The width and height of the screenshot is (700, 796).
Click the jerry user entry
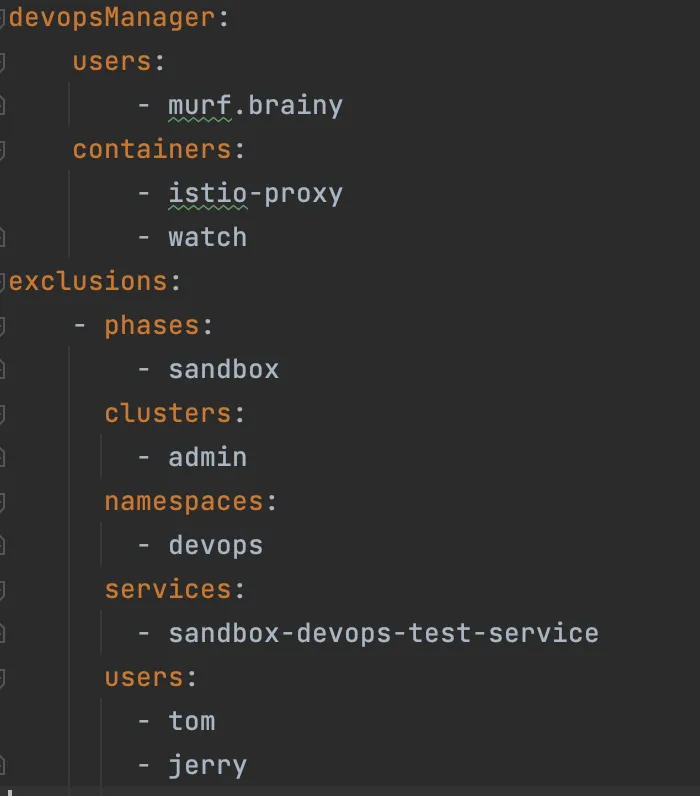tap(207, 766)
